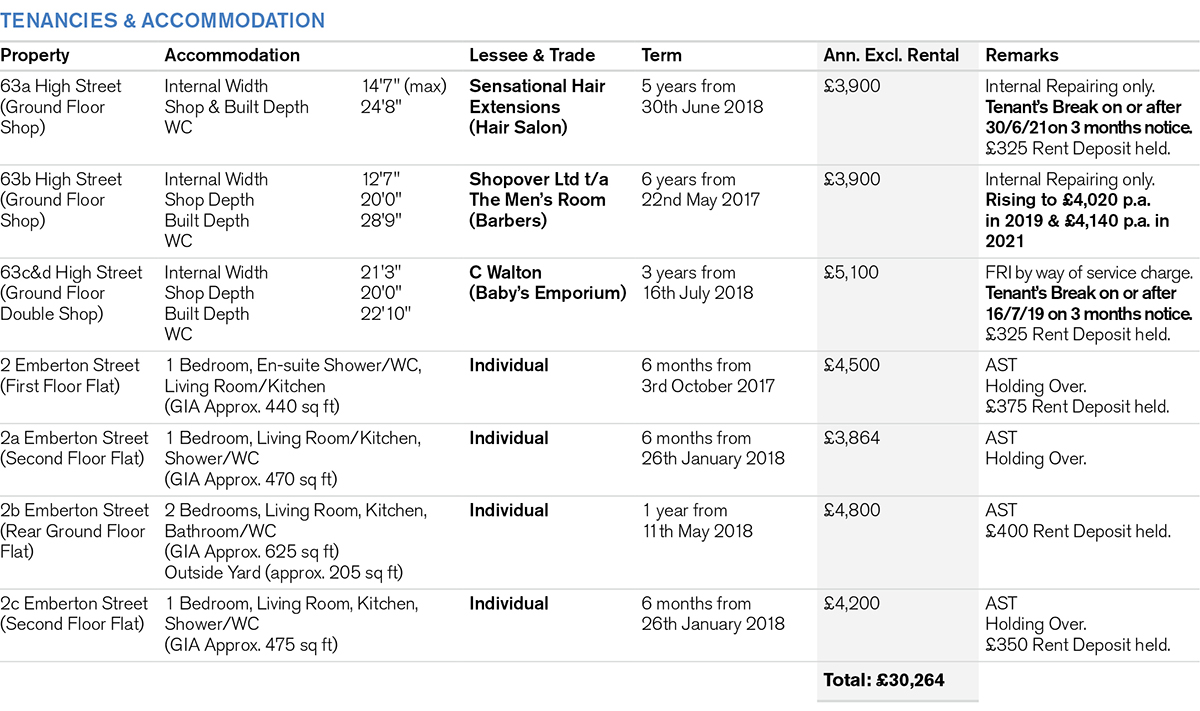Click the C Walton Baby's Emporium lessee
The width and height of the screenshot is (1200, 711).
pos(547,283)
